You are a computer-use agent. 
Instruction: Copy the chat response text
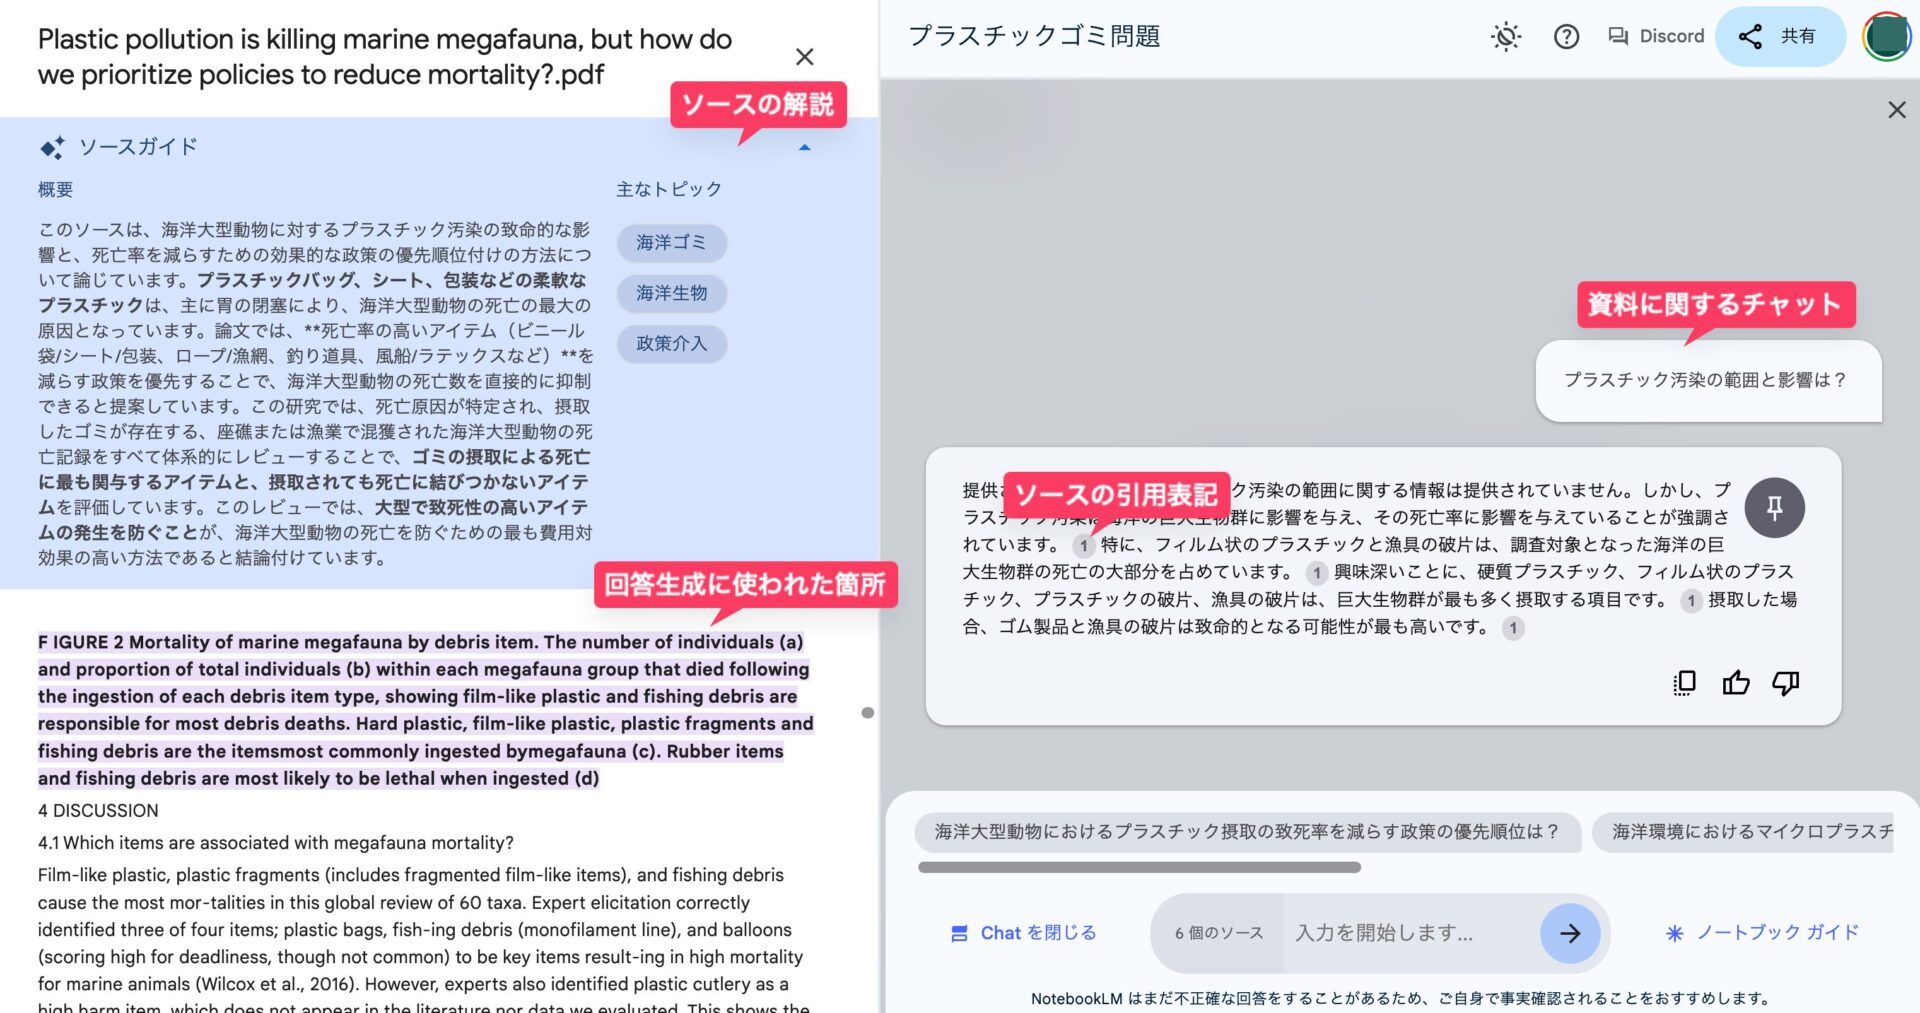[1685, 683]
